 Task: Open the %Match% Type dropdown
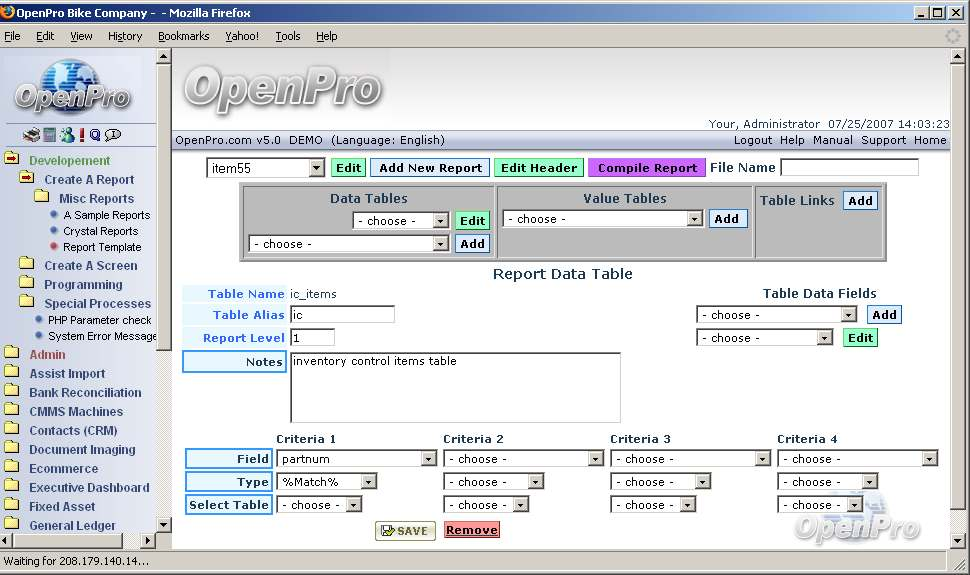click(x=368, y=482)
